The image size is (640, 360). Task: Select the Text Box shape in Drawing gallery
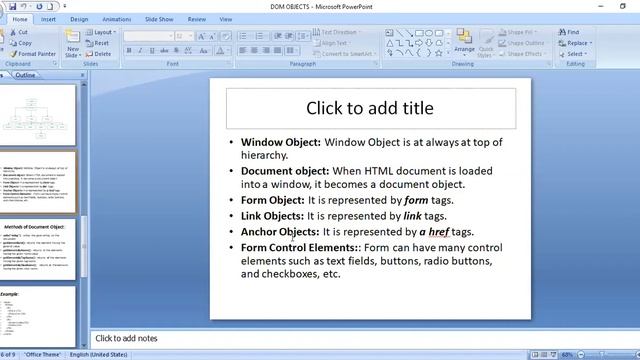(389, 33)
